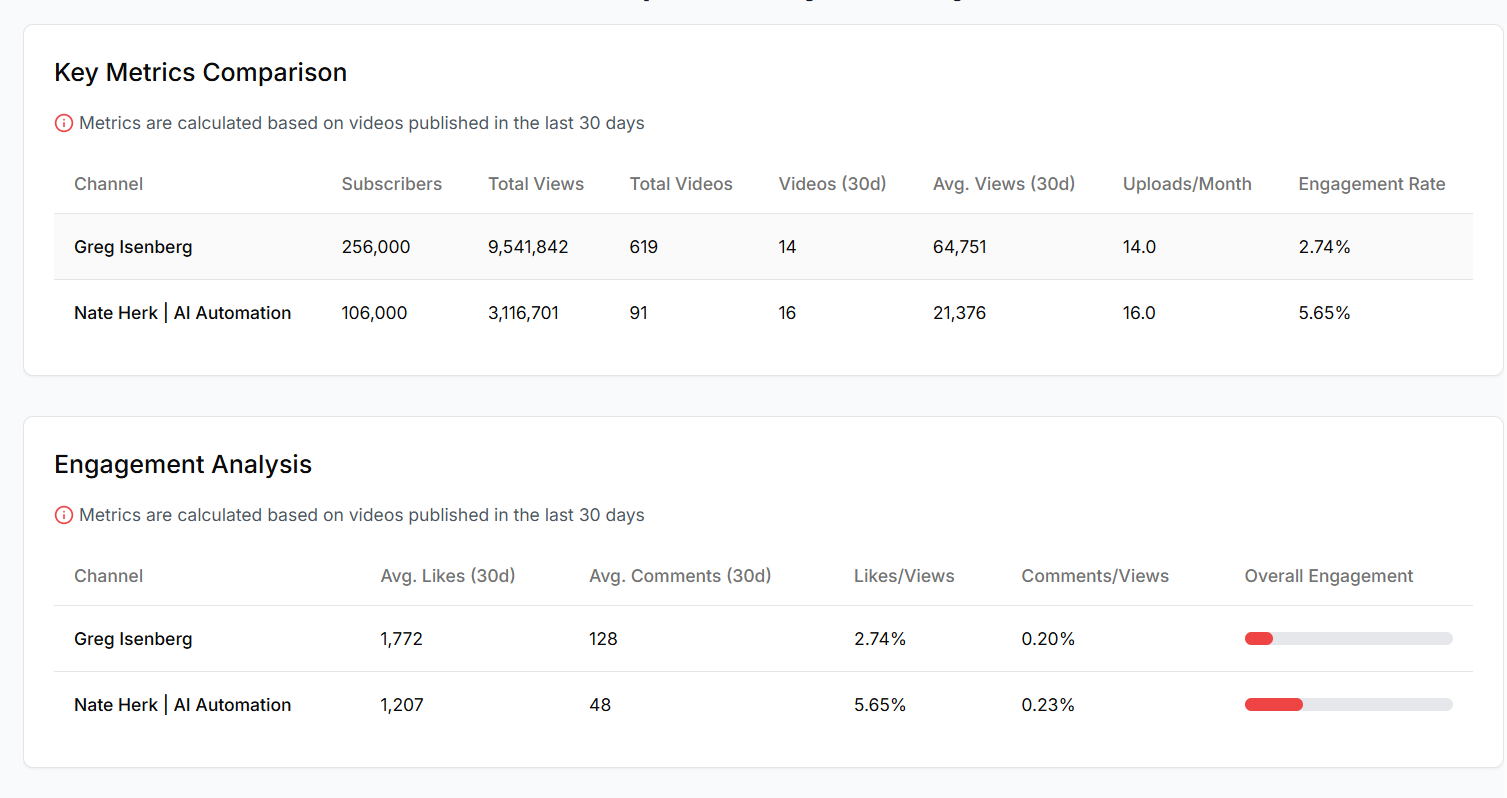The image size is (1507, 798).
Task: Click the 91 total videos value
Action: [x=639, y=313]
